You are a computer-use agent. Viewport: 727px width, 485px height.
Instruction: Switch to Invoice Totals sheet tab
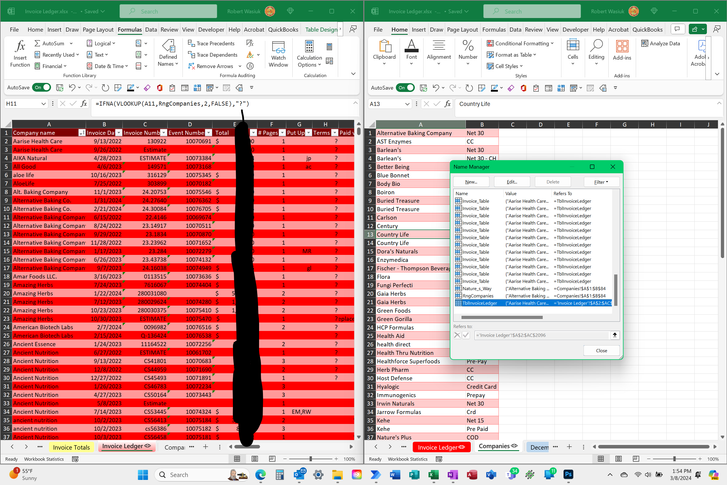click(x=71, y=447)
